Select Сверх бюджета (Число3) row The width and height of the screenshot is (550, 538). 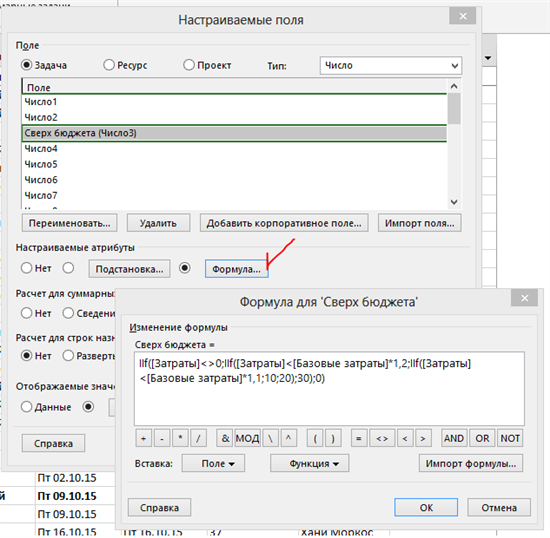coord(234,133)
